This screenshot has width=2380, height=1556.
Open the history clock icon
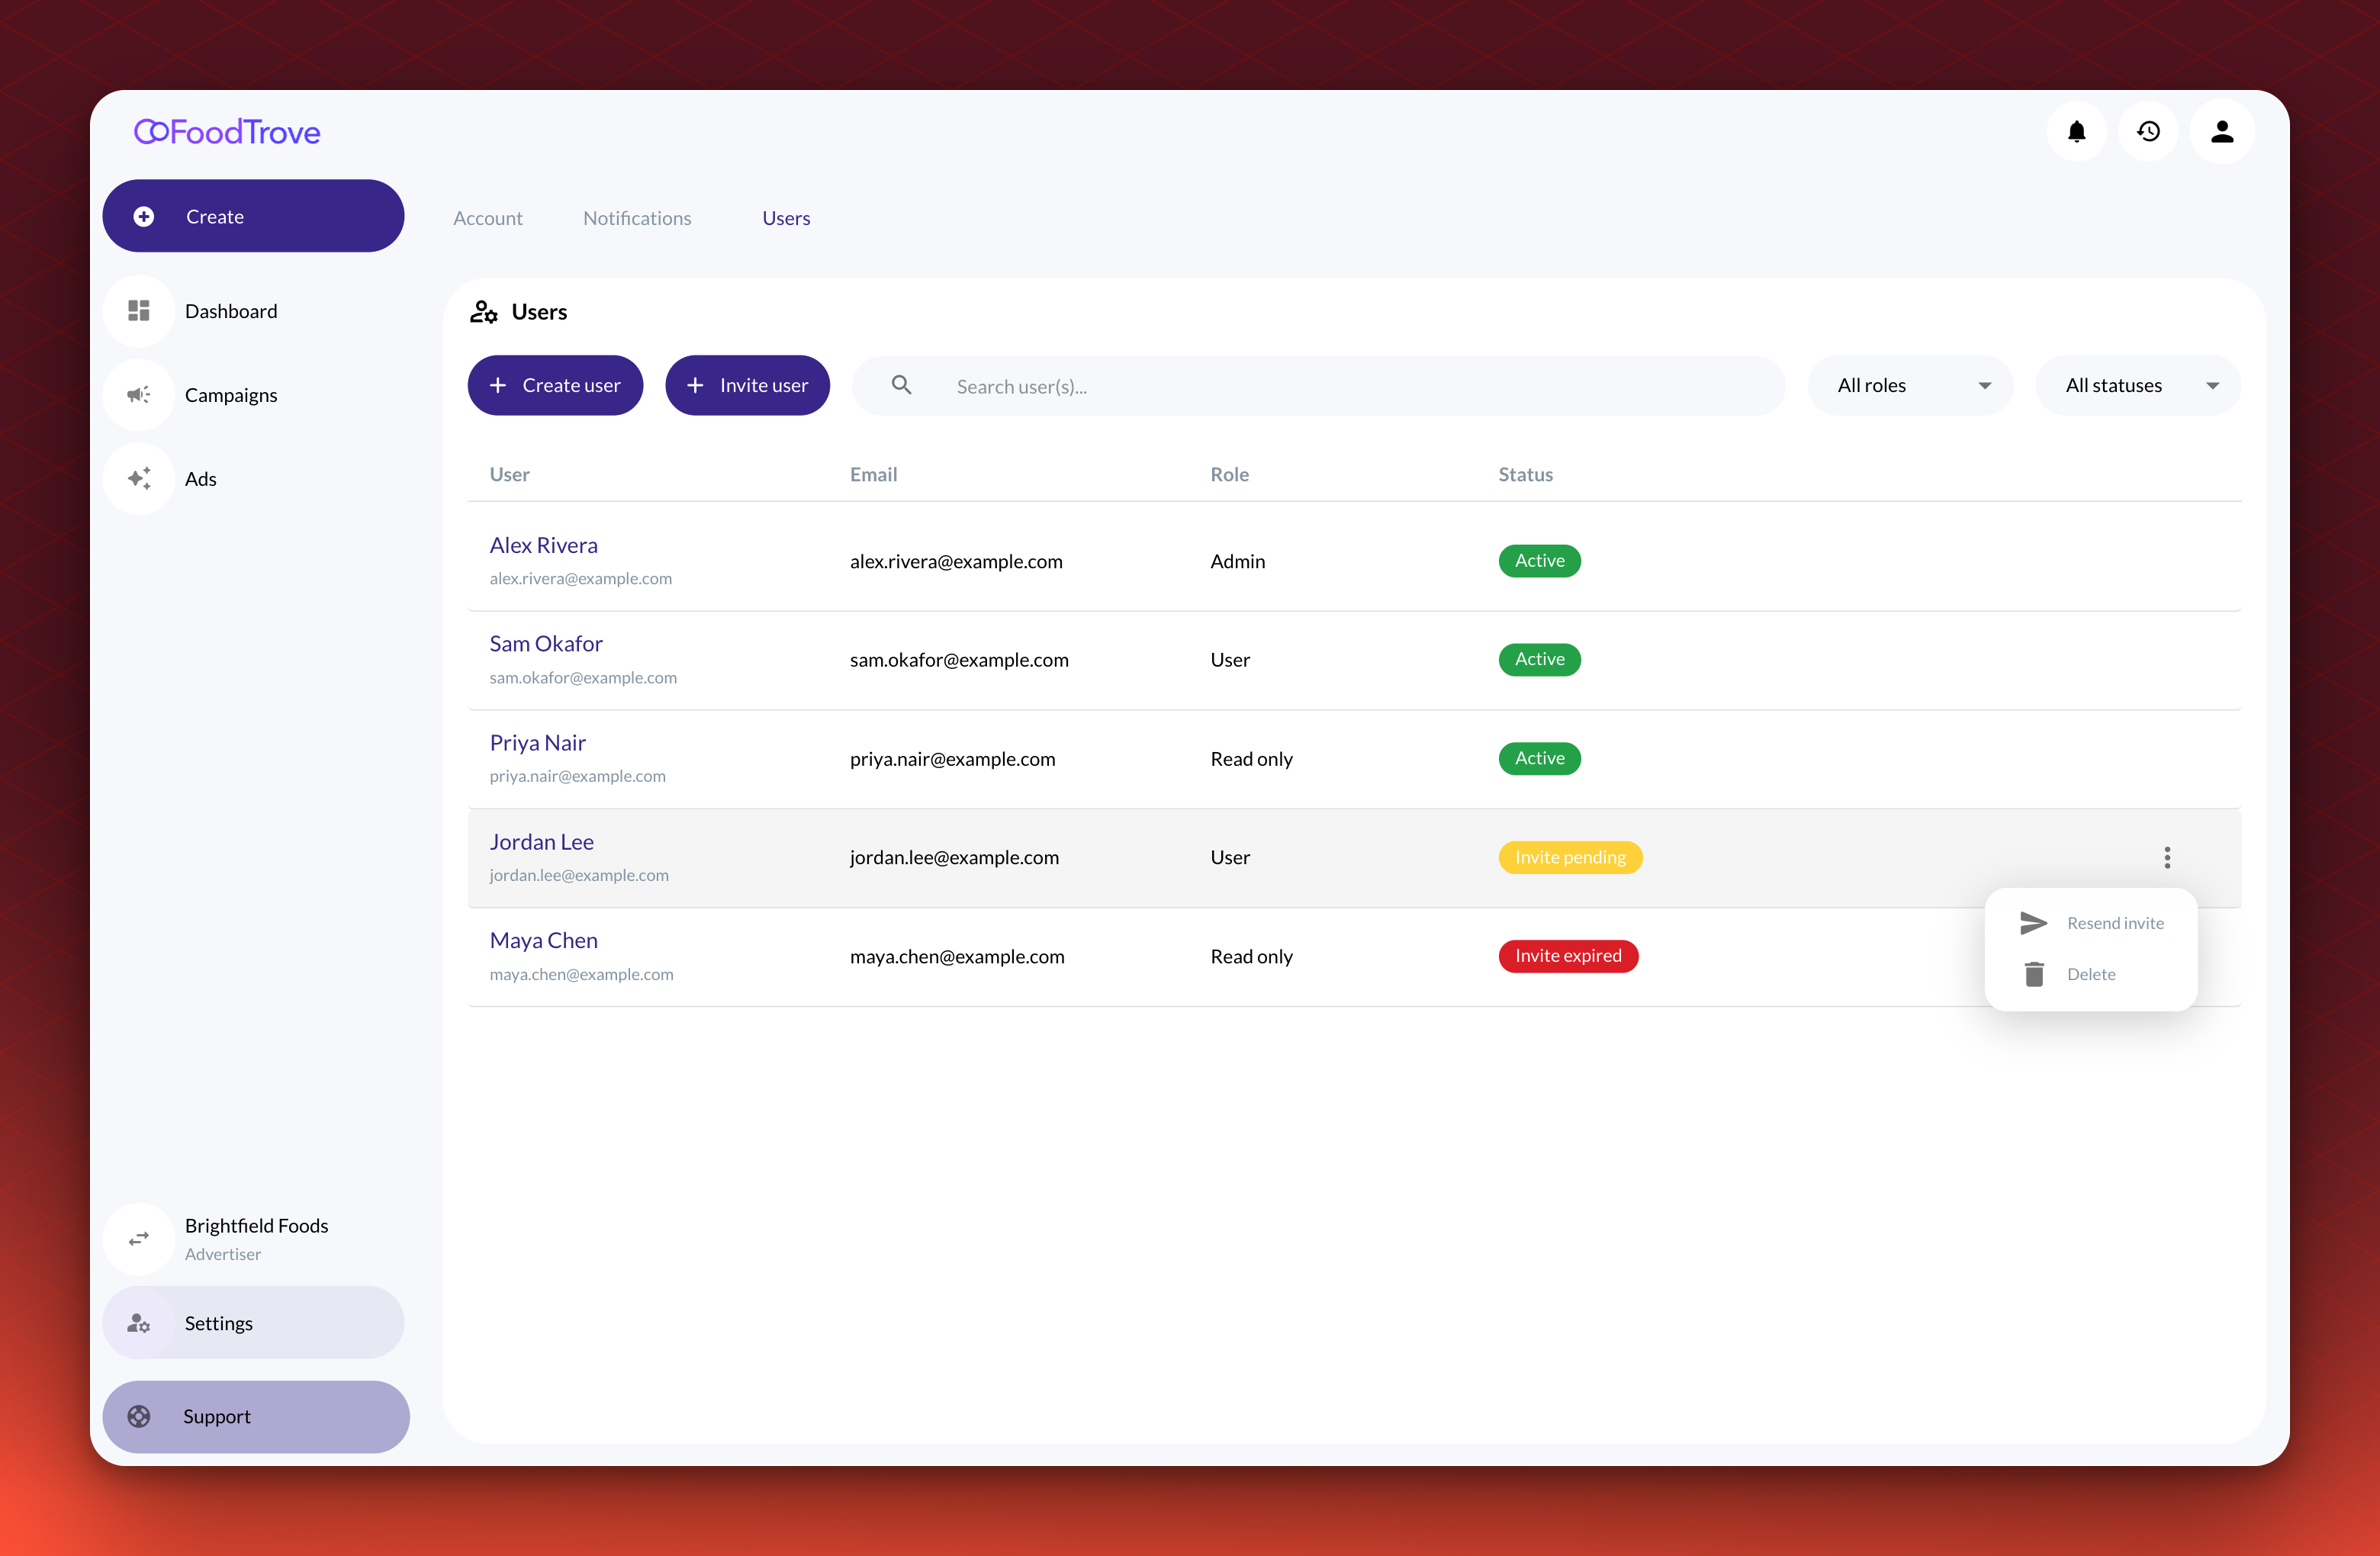click(x=2148, y=131)
